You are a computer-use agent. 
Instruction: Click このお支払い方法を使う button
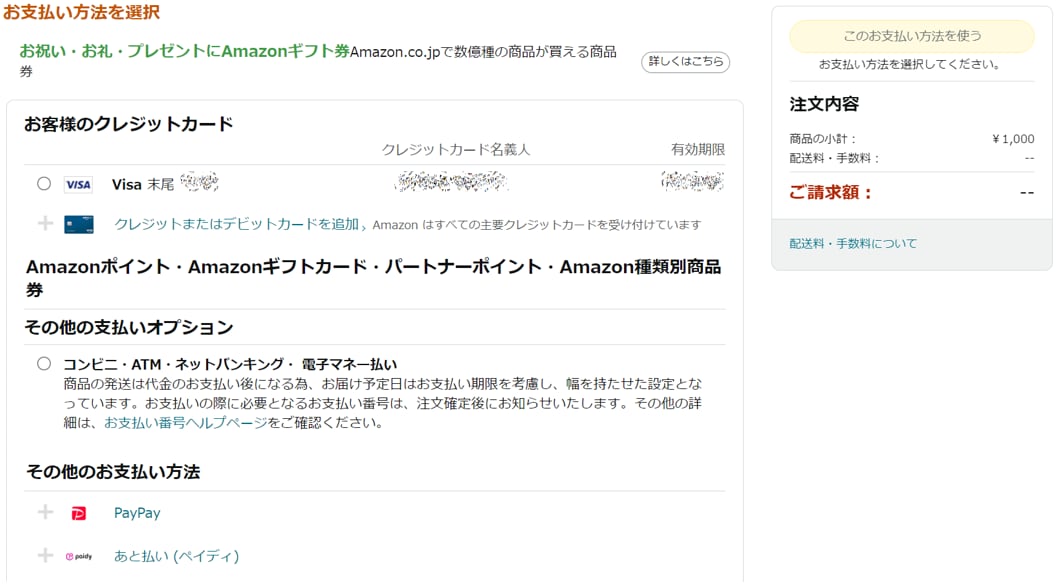(x=911, y=36)
